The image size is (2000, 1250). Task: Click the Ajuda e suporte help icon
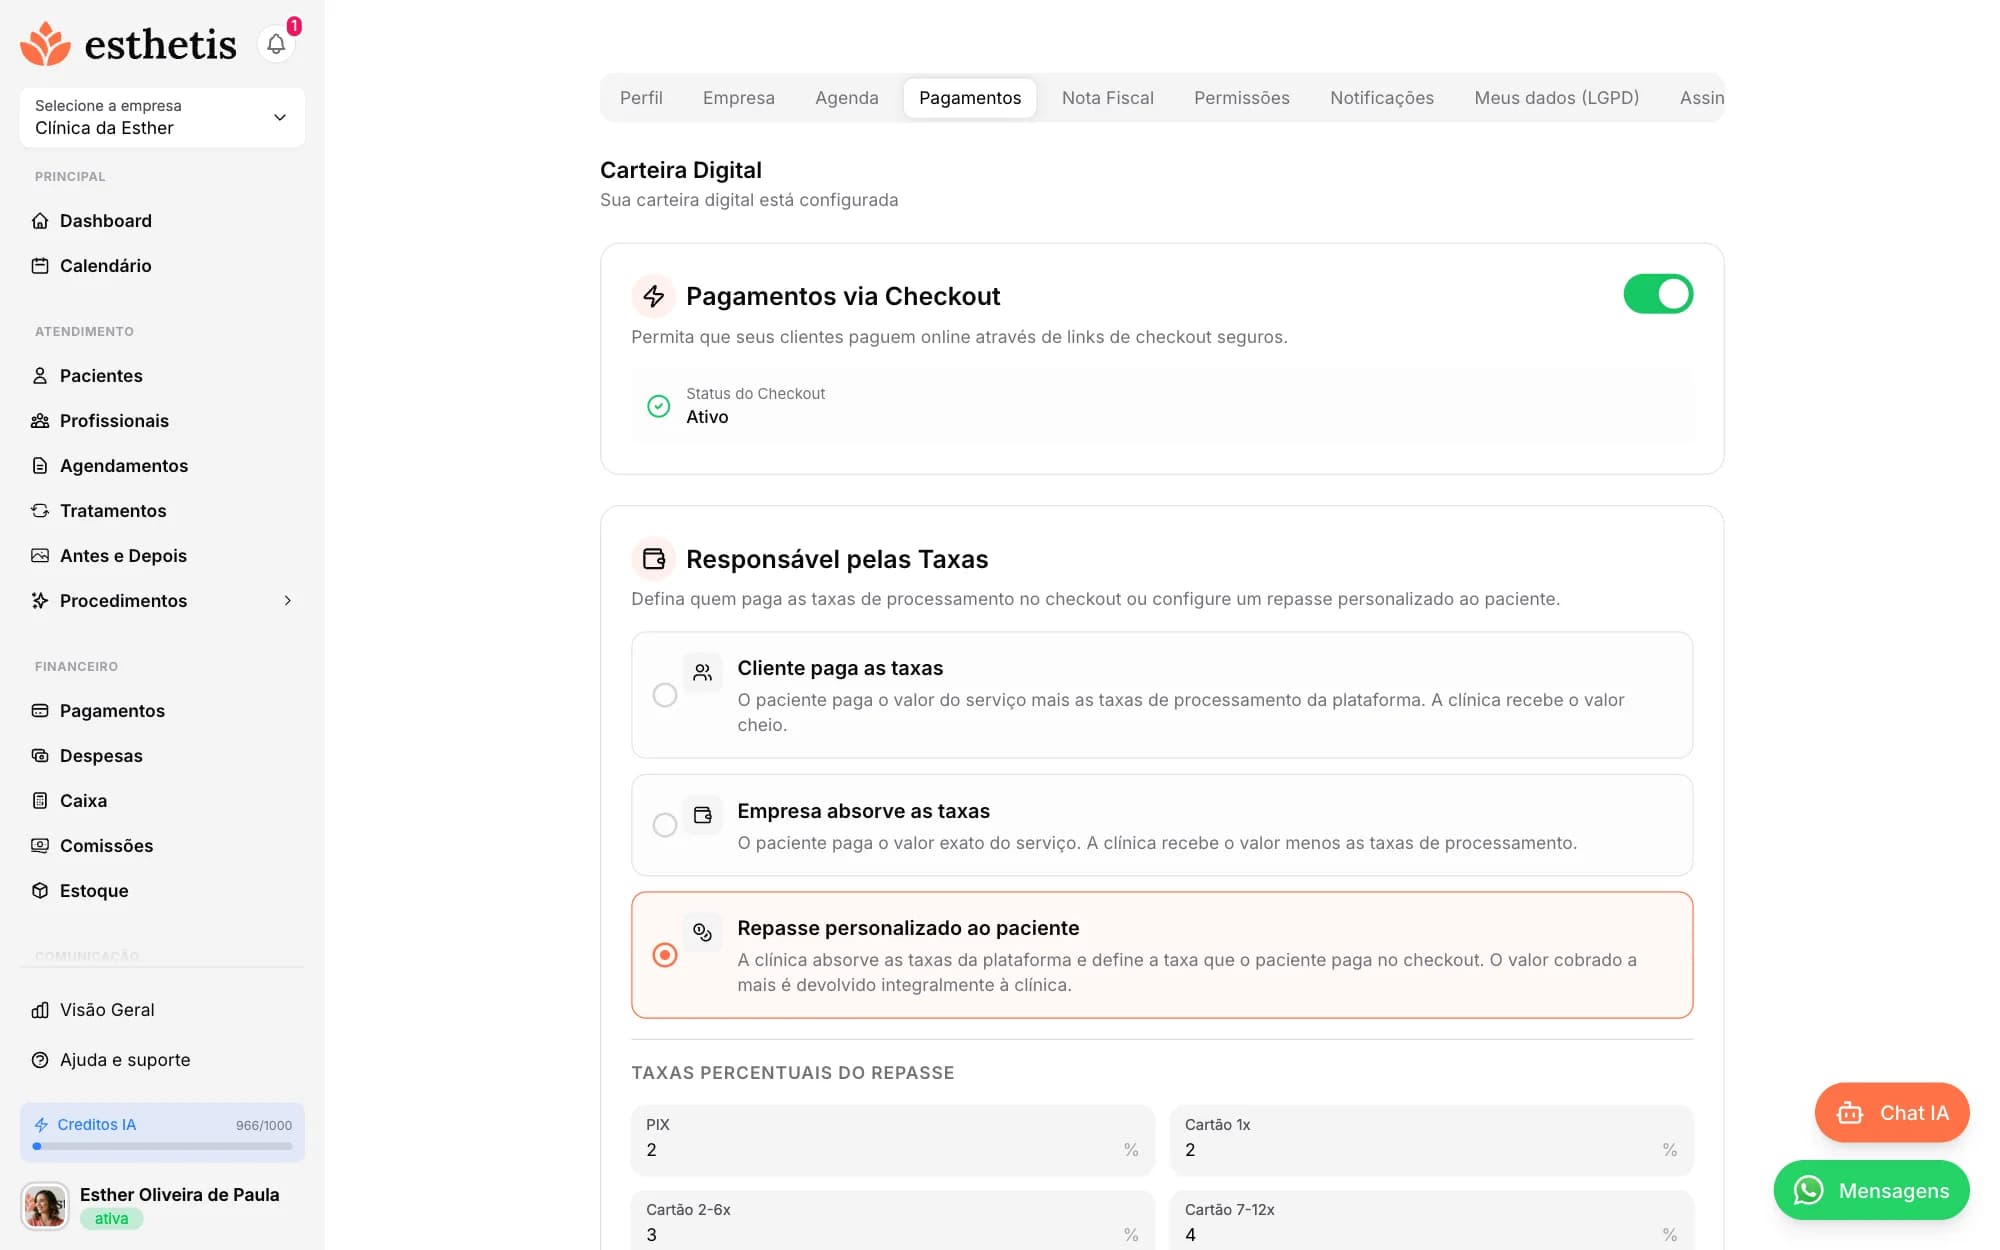(40, 1060)
